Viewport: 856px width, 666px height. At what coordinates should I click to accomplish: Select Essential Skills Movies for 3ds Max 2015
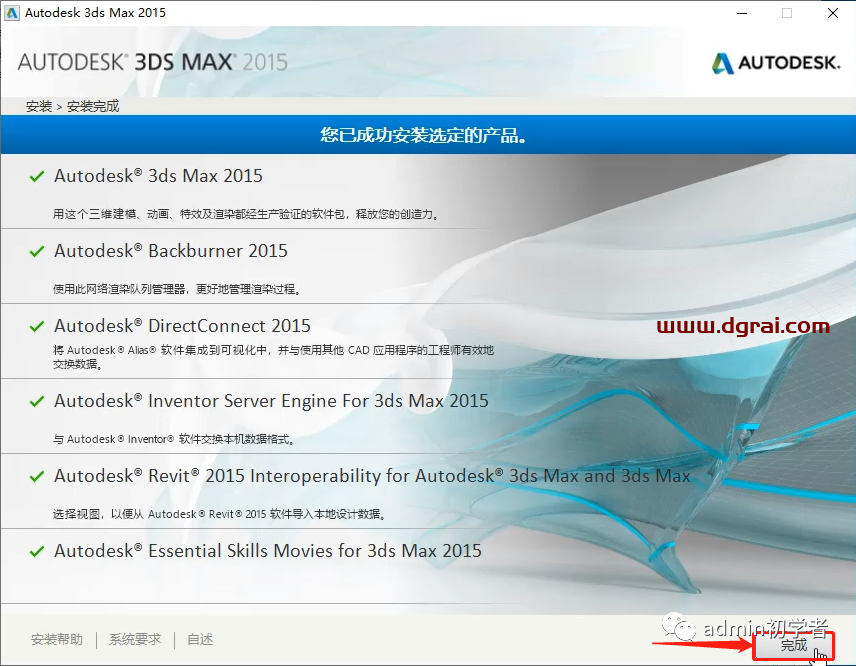[268, 551]
